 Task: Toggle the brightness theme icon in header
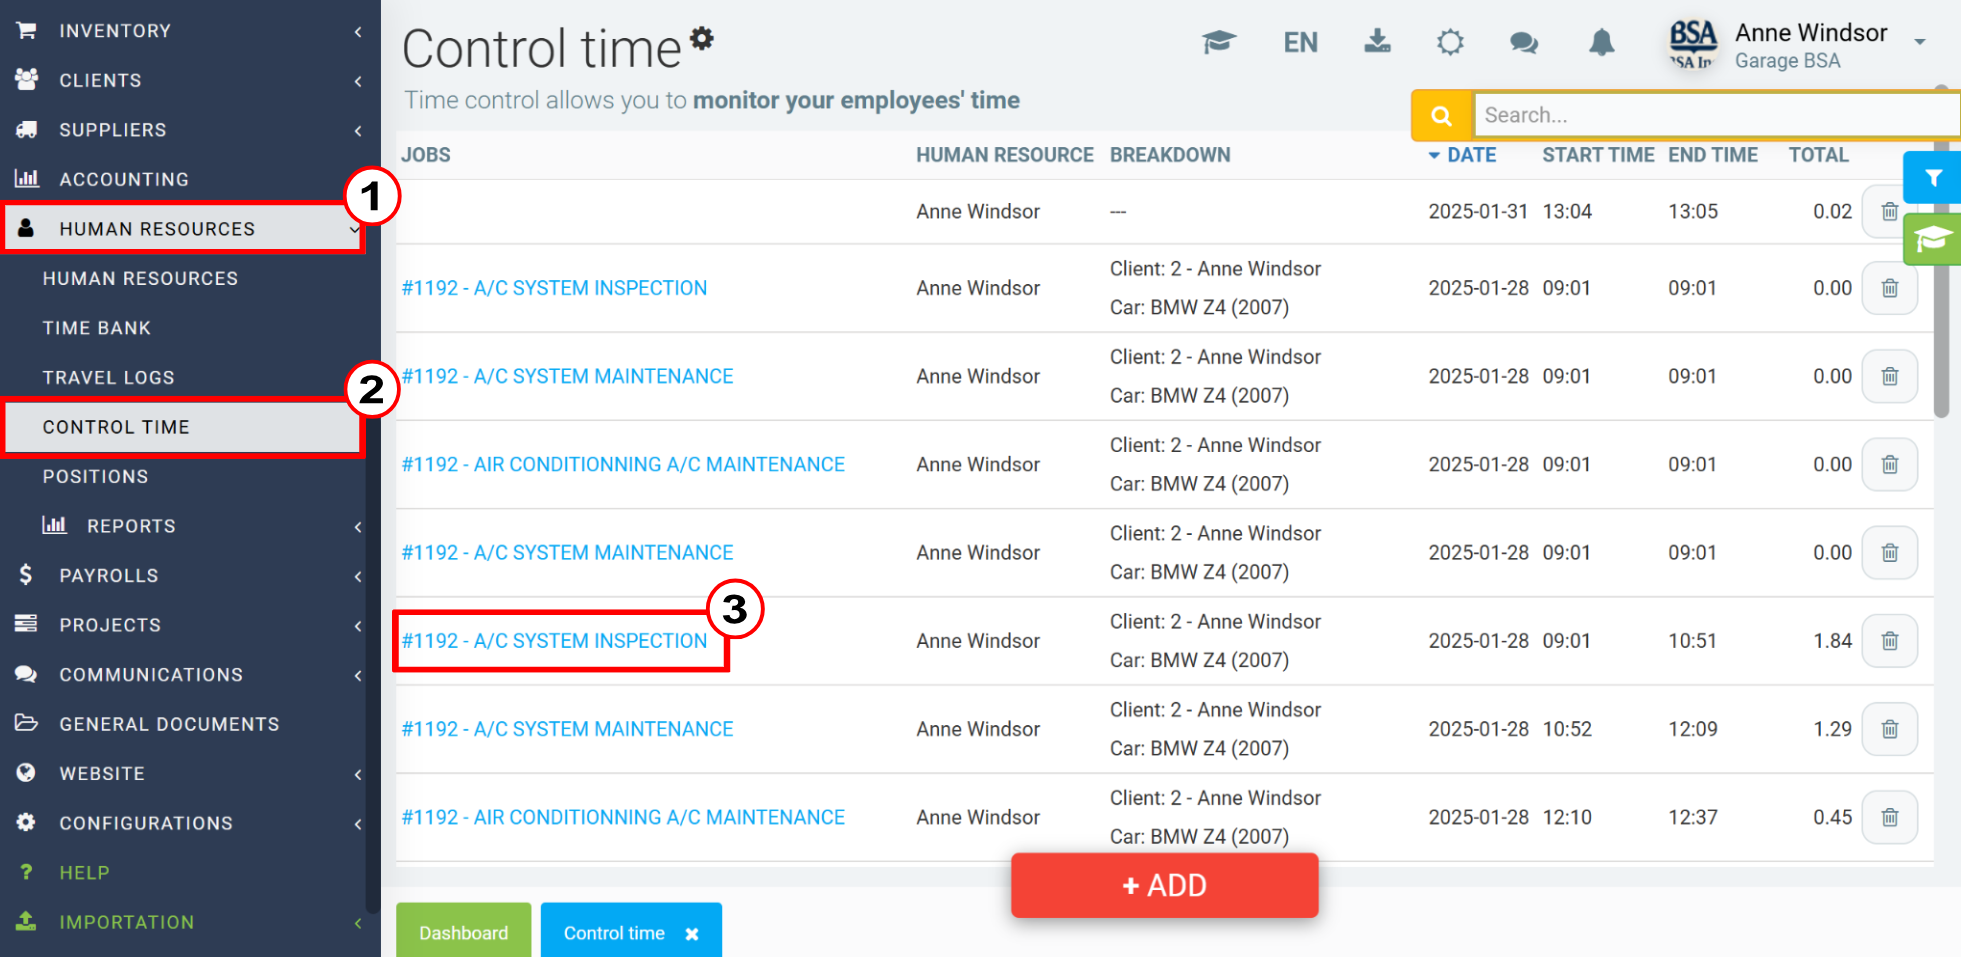click(1450, 42)
